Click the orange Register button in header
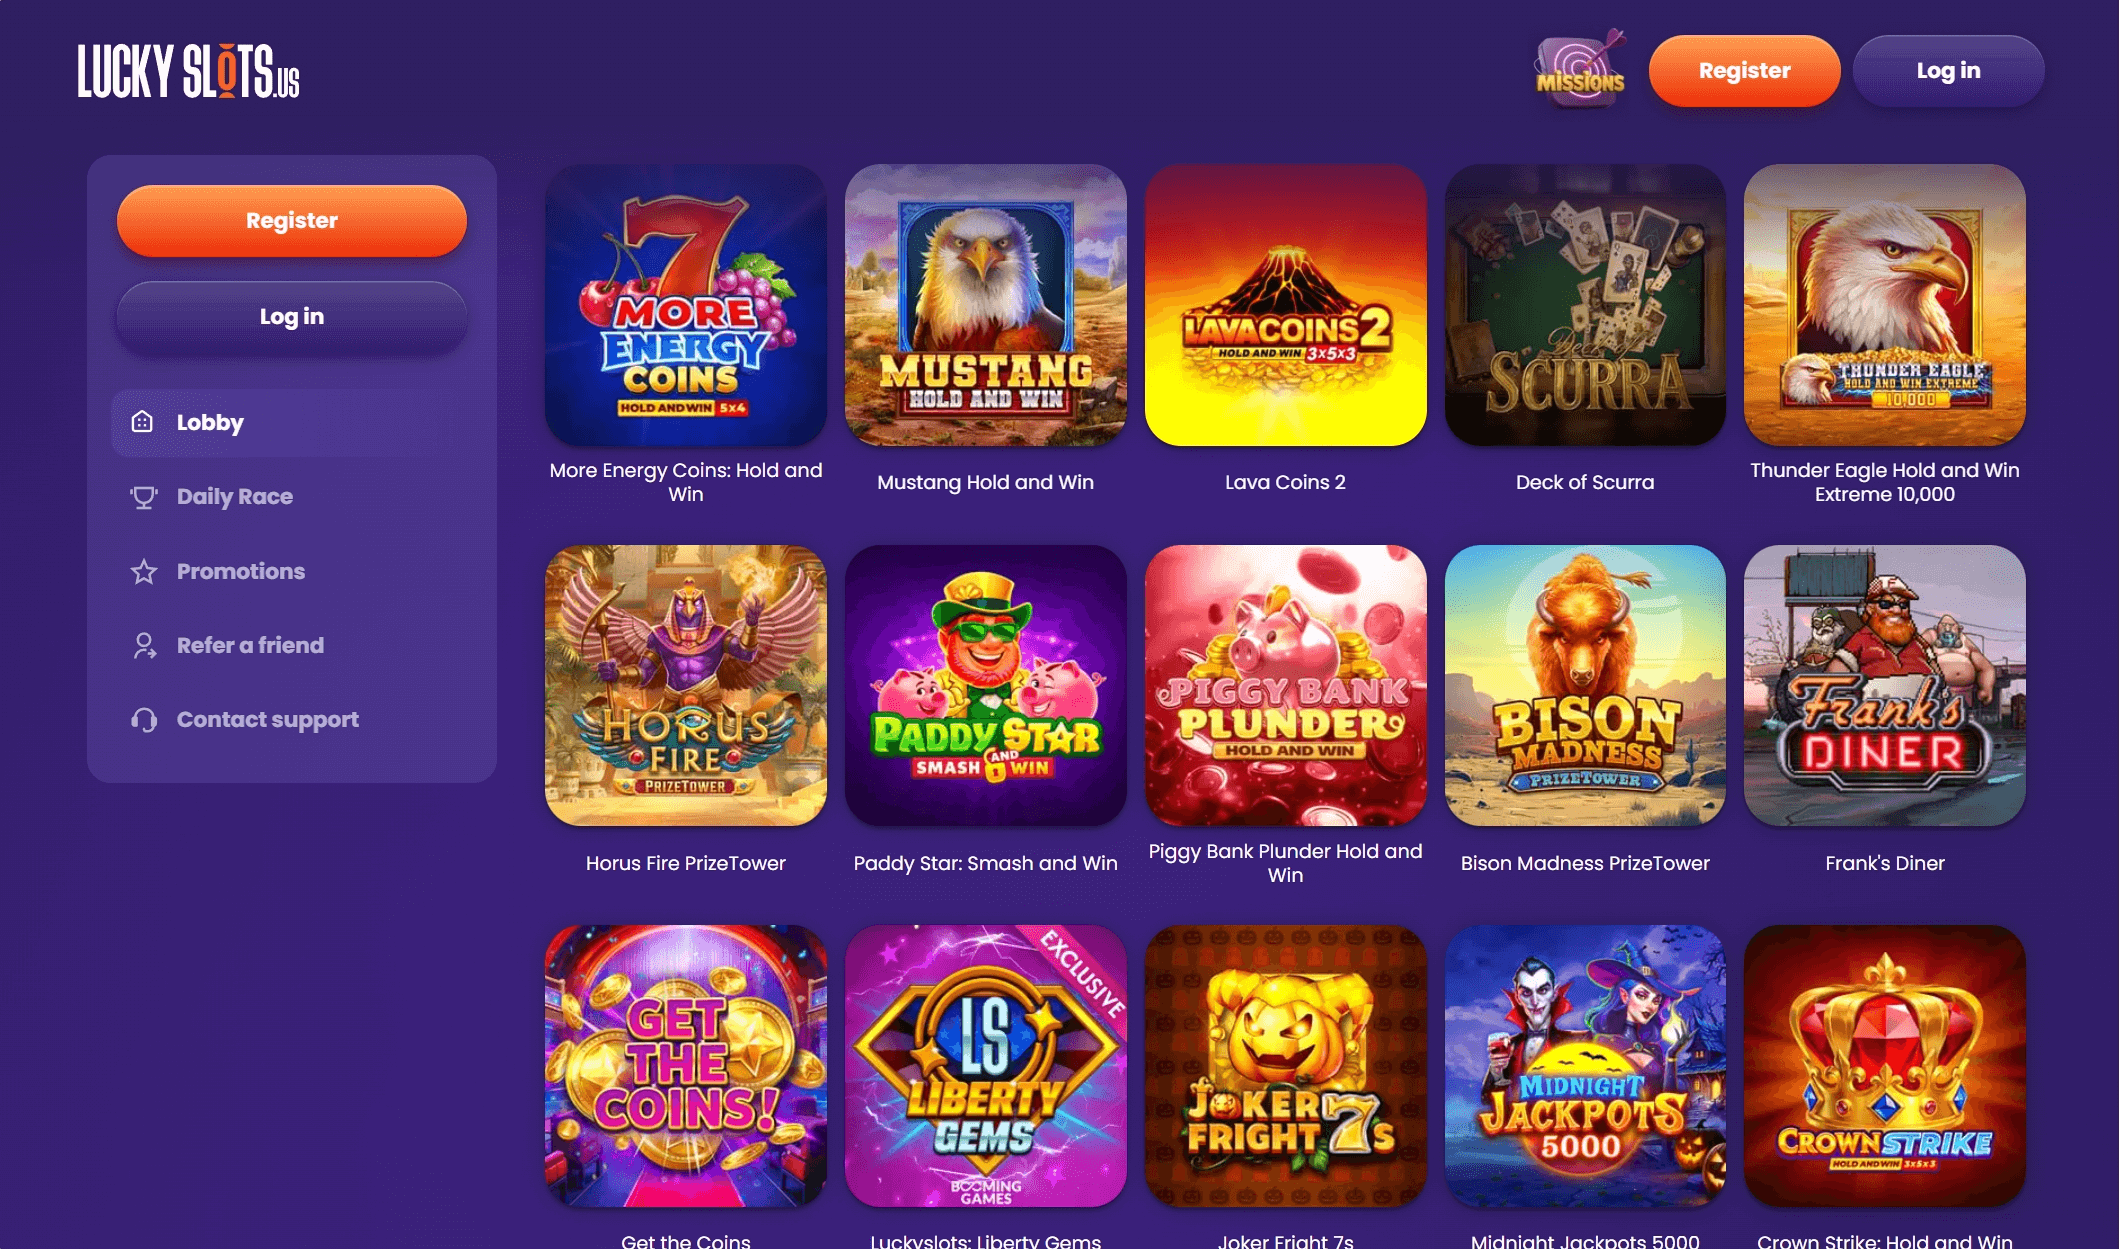The width and height of the screenshot is (2119, 1249). coord(1744,71)
